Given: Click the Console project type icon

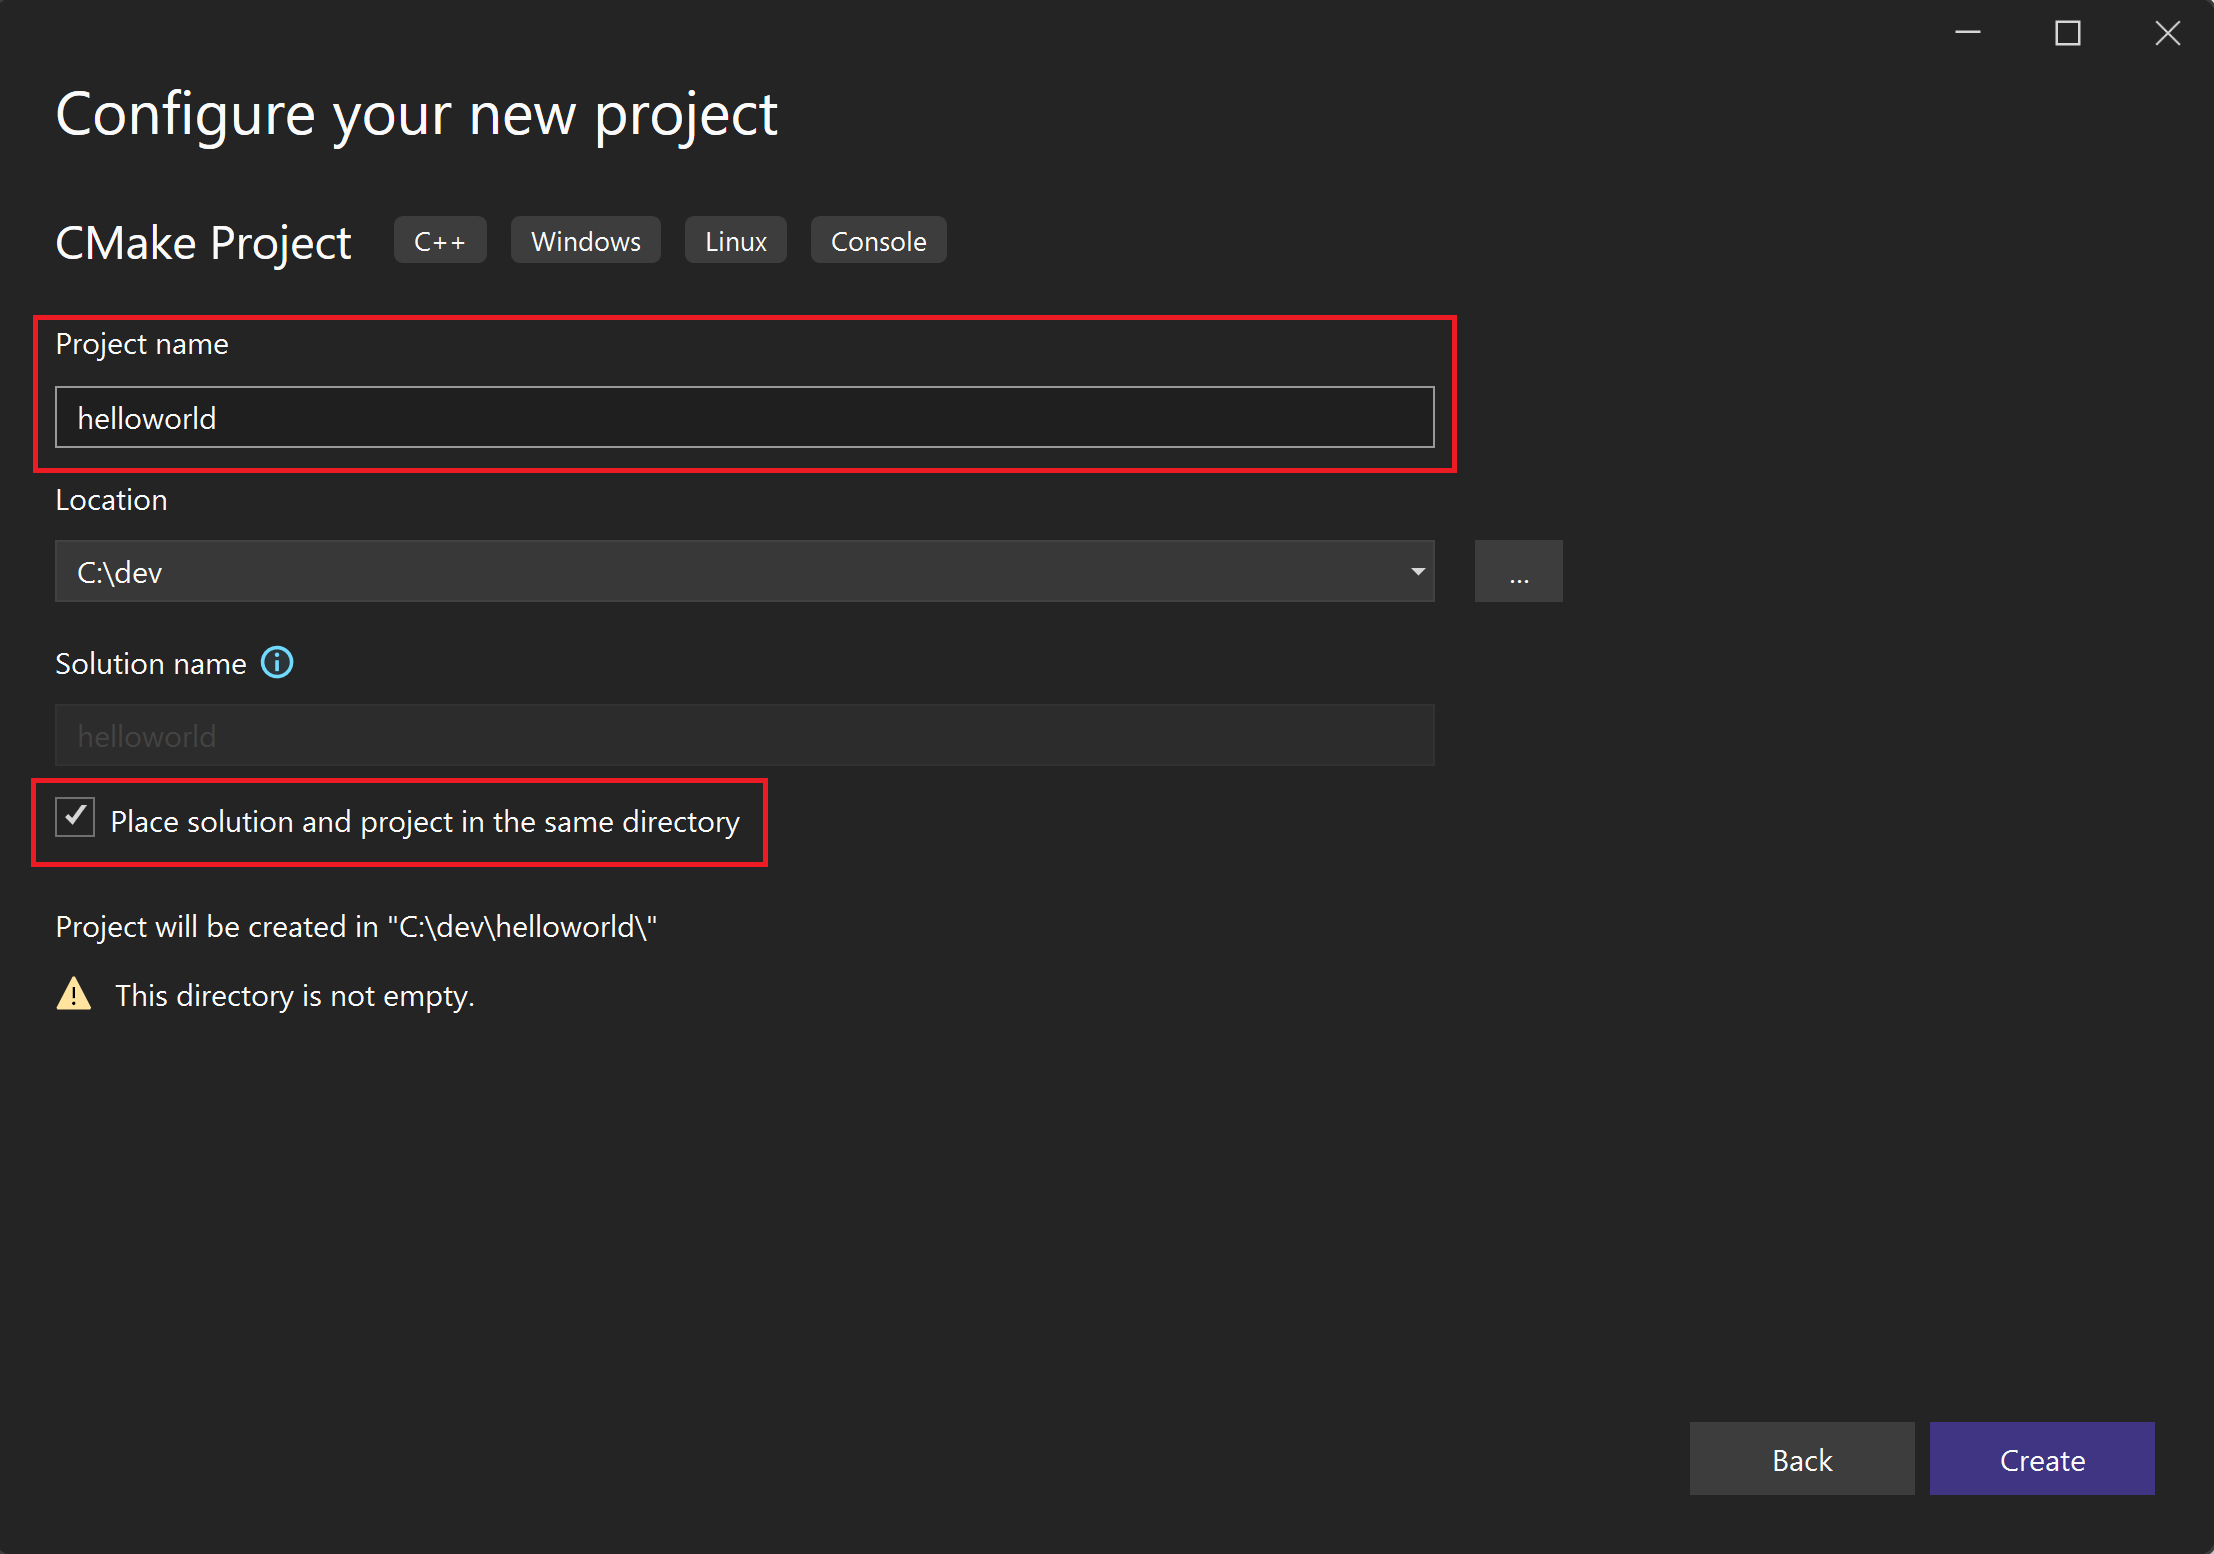Looking at the screenshot, I should point(877,239).
